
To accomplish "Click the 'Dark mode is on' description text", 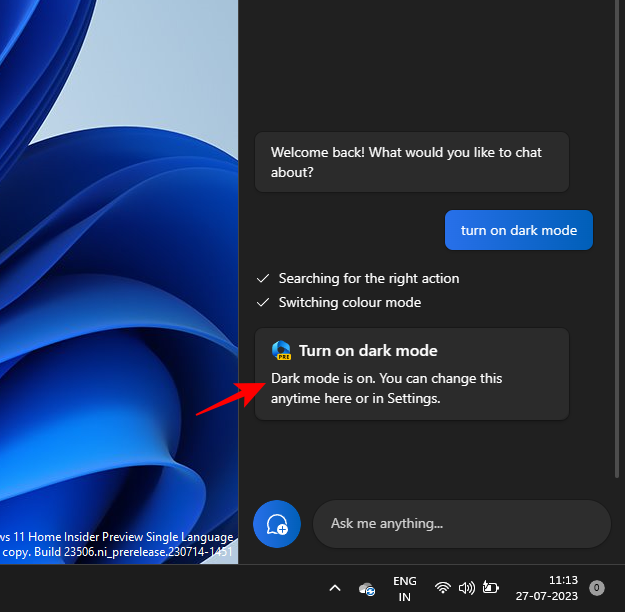I will click(x=386, y=388).
